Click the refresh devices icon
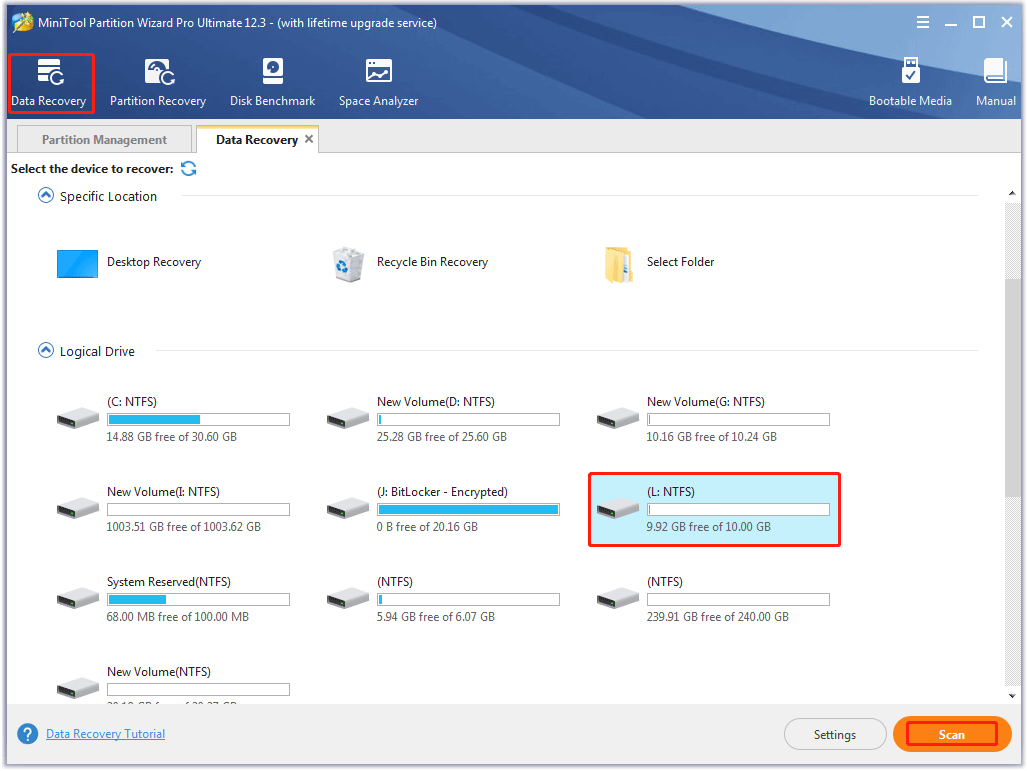1027x771 pixels. (189, 169)
